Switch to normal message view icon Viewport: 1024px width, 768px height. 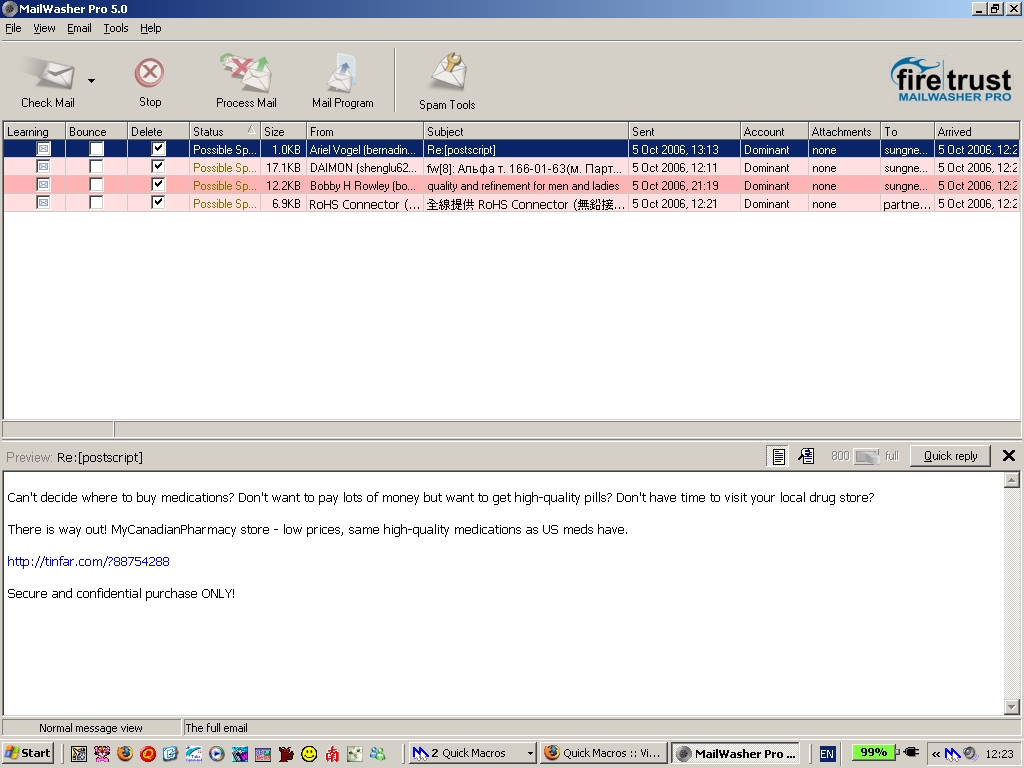coord(777,456)
